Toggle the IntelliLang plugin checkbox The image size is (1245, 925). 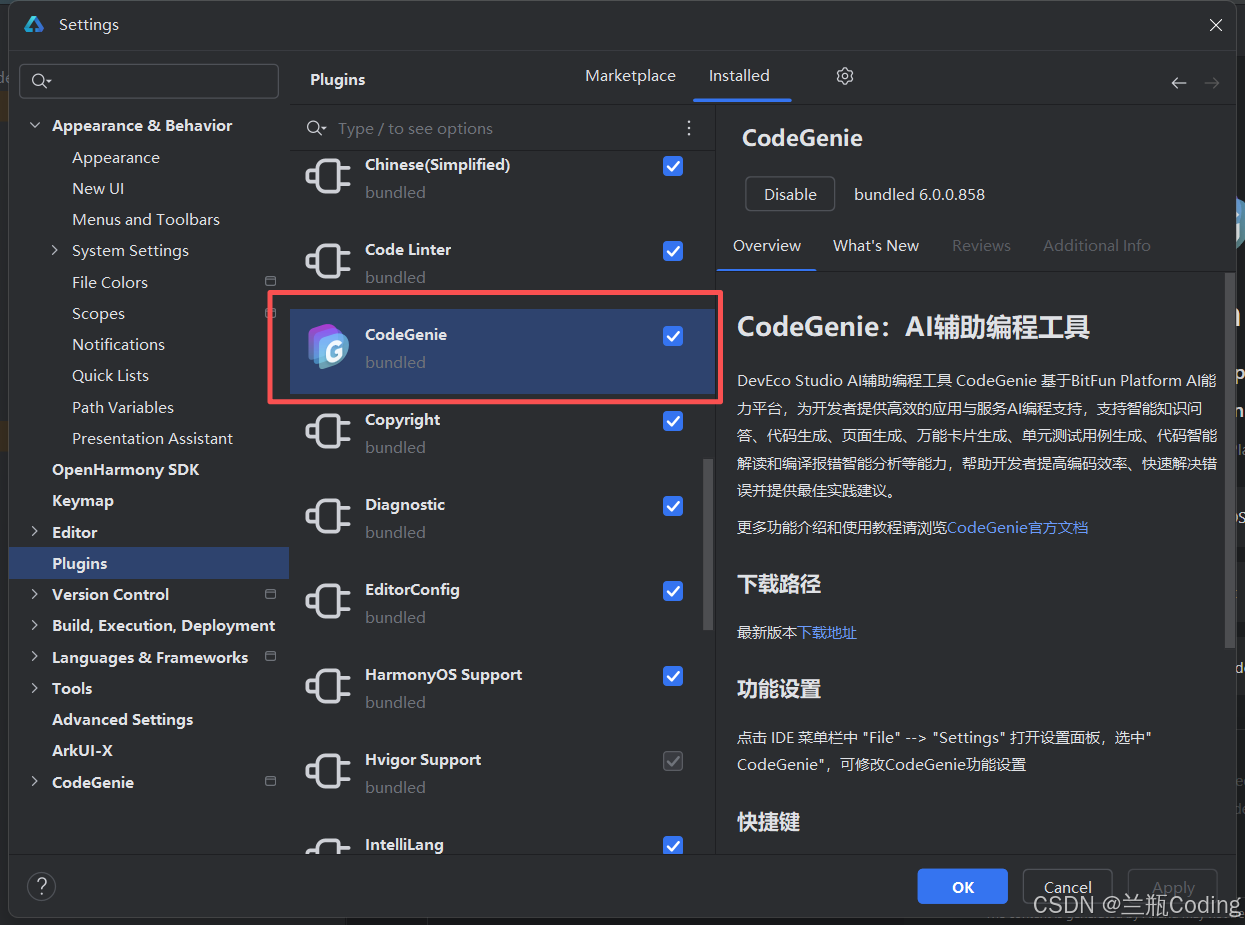[673, 846]
